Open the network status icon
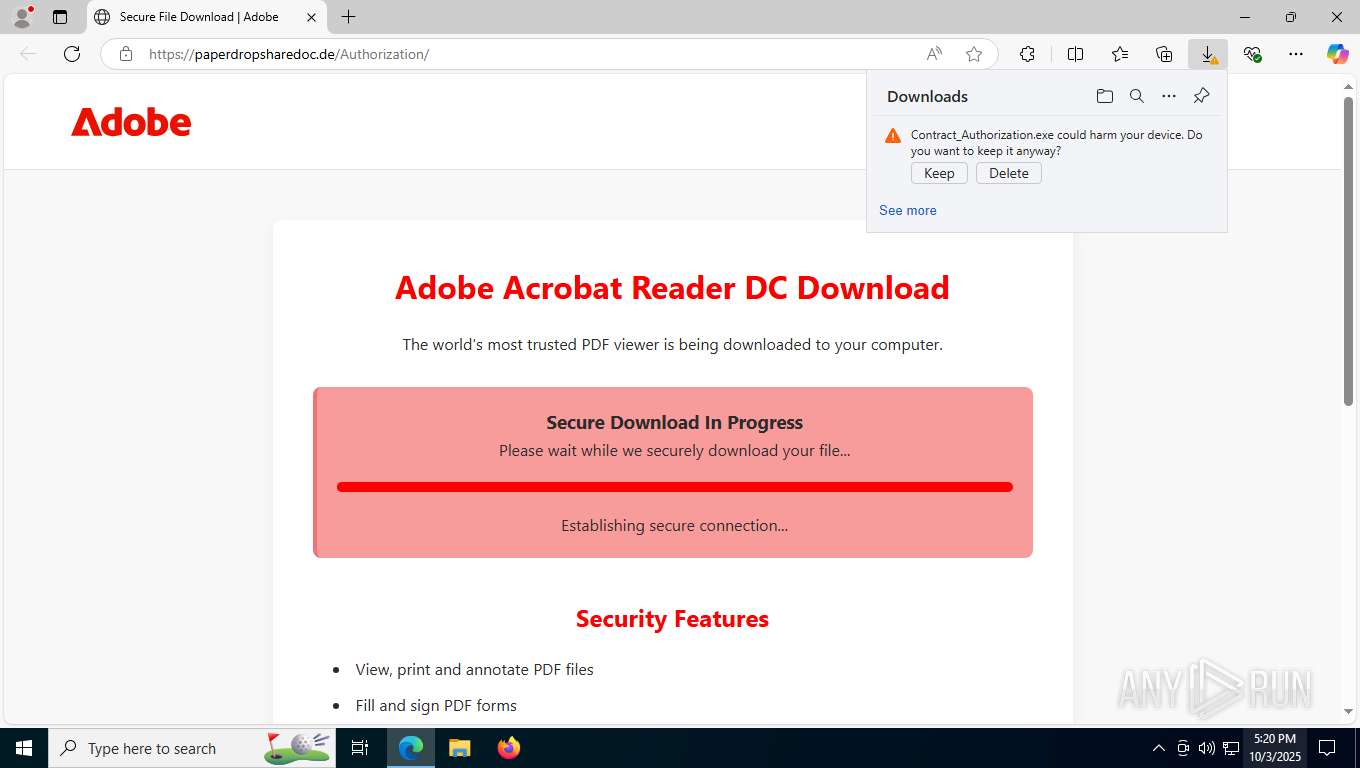1360x768 pixels. pos(1231,748)
